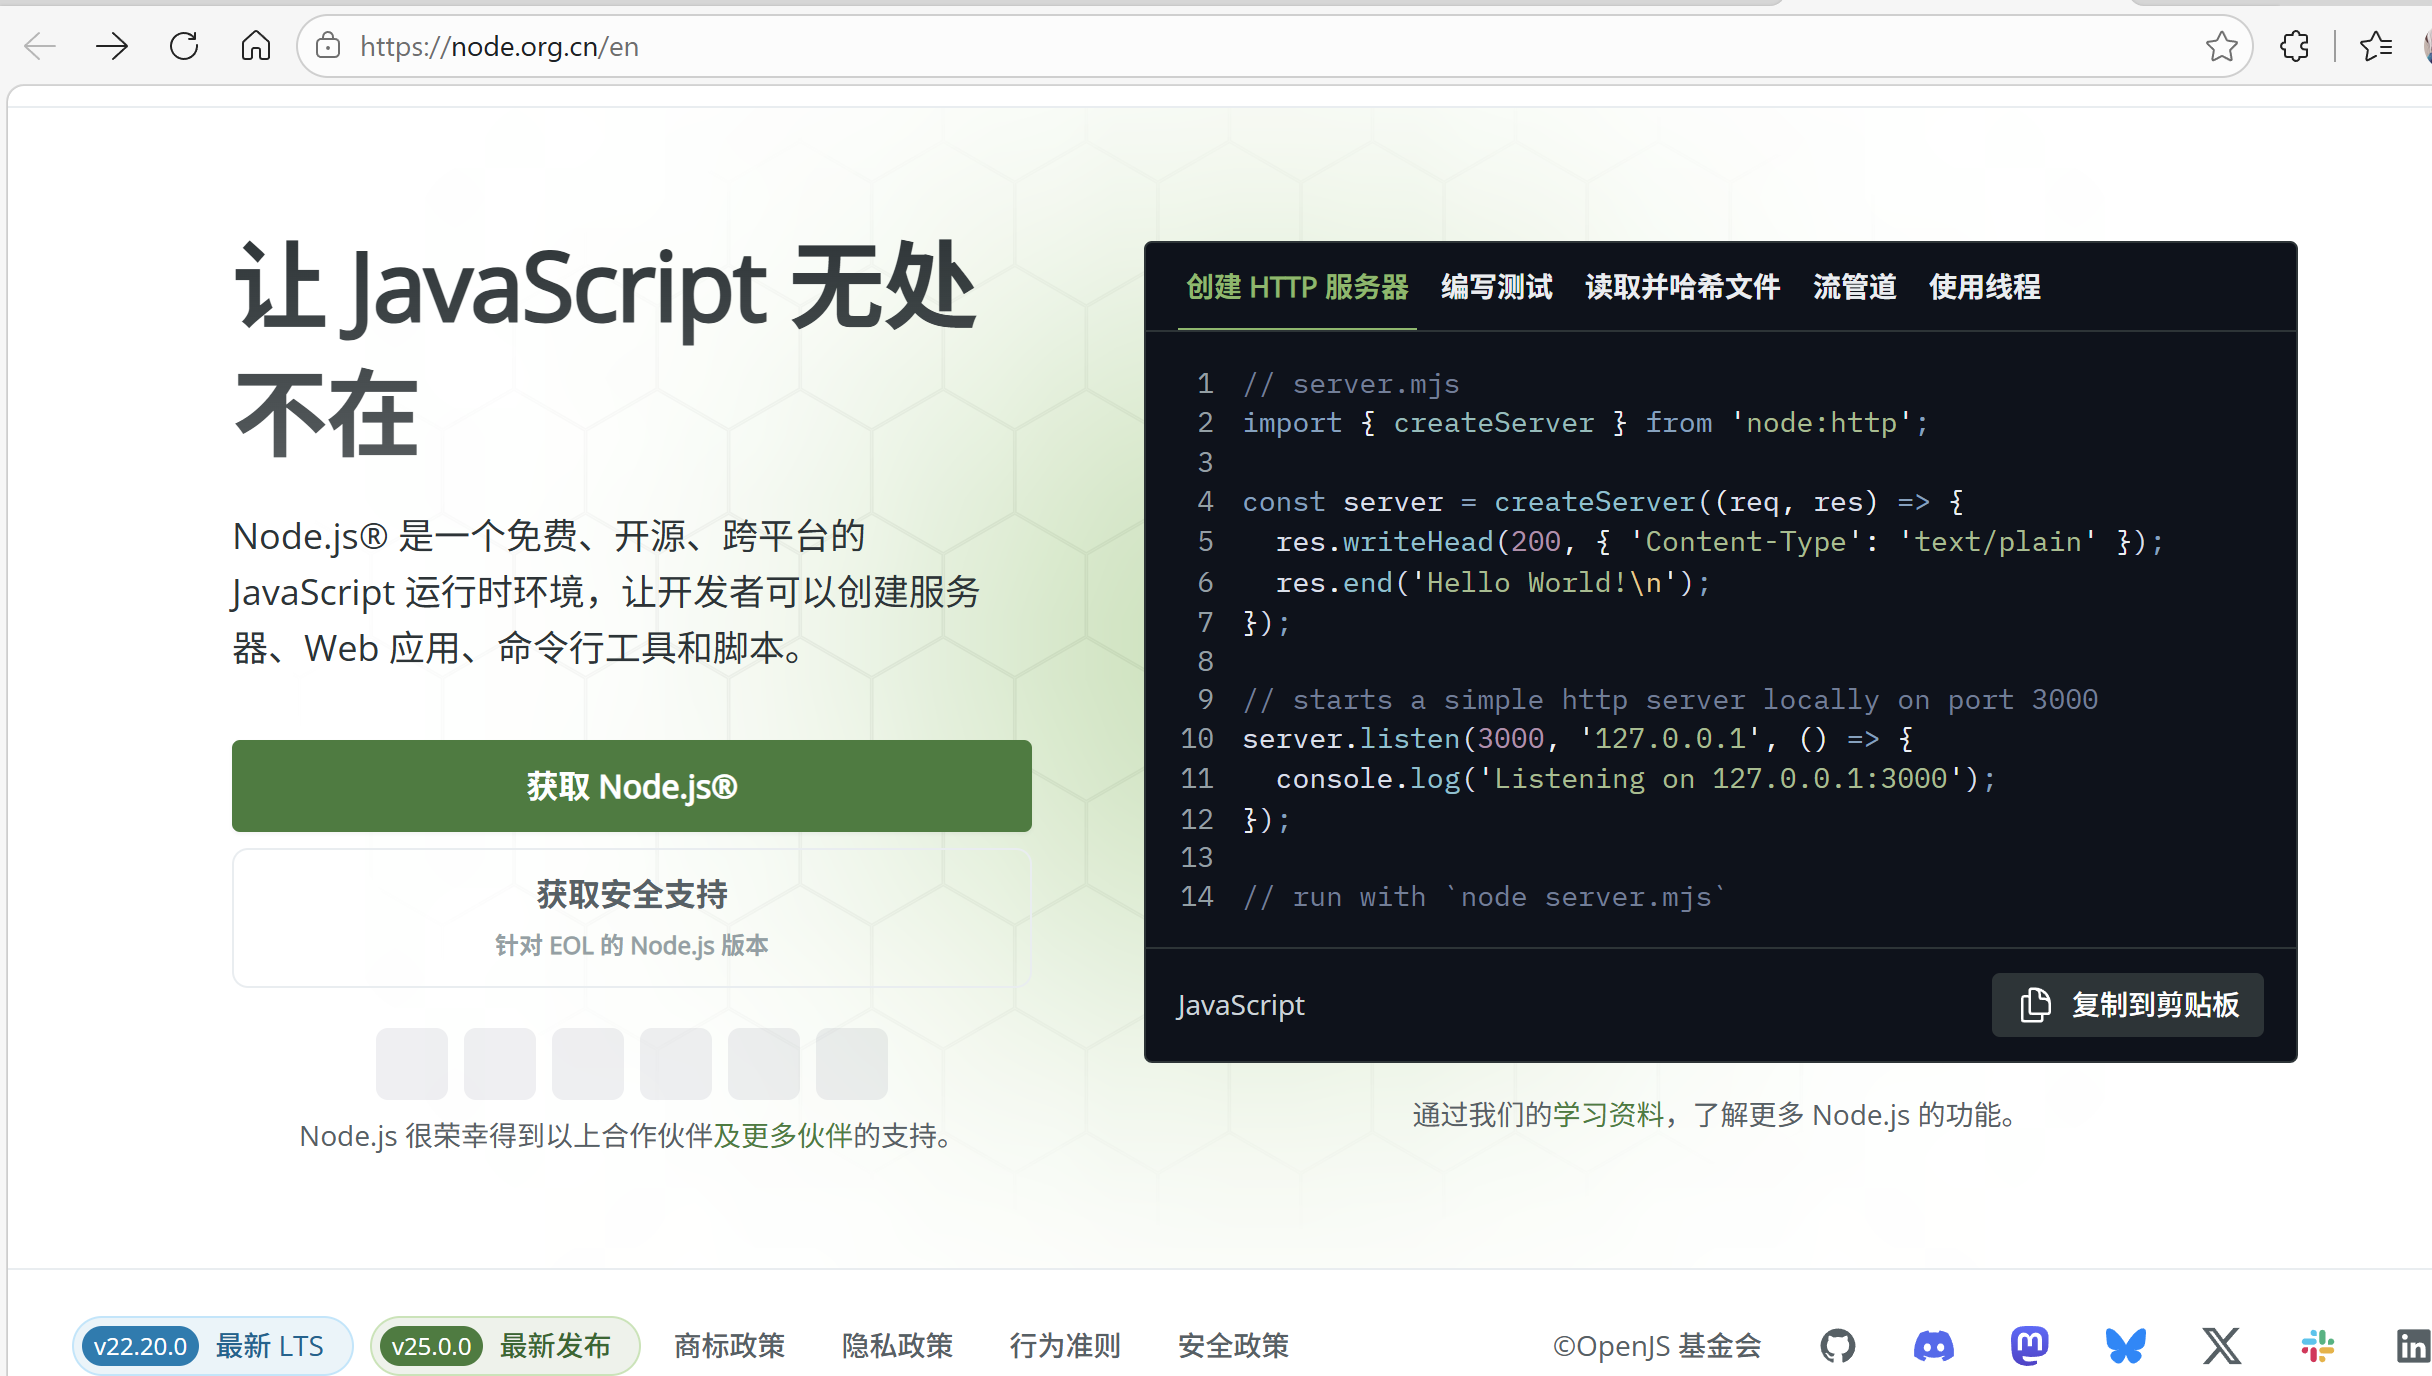This screenshot has width=2432, height=1376.
Task: Click the first partner logo placeholder
Action: pos(412,1064)
